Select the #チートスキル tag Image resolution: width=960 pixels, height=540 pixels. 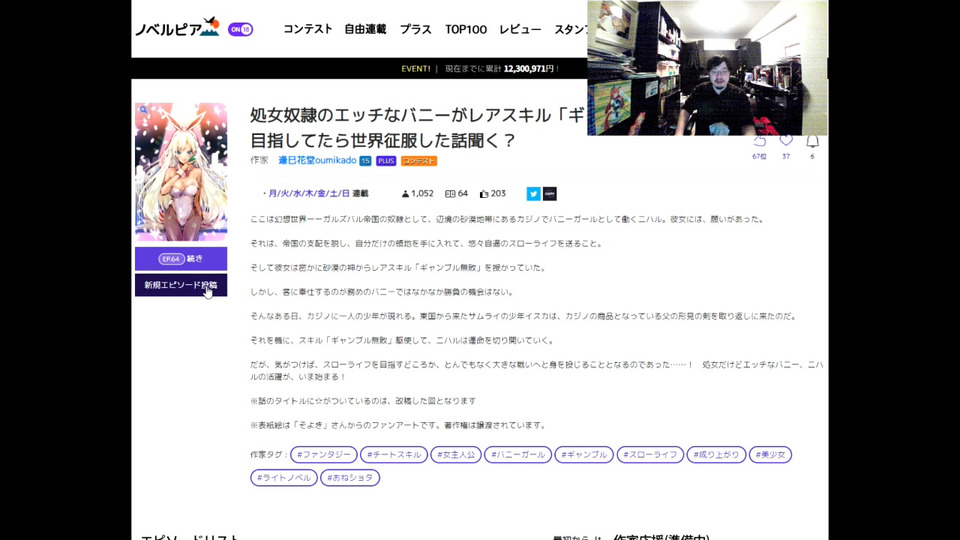click(394, 455)
